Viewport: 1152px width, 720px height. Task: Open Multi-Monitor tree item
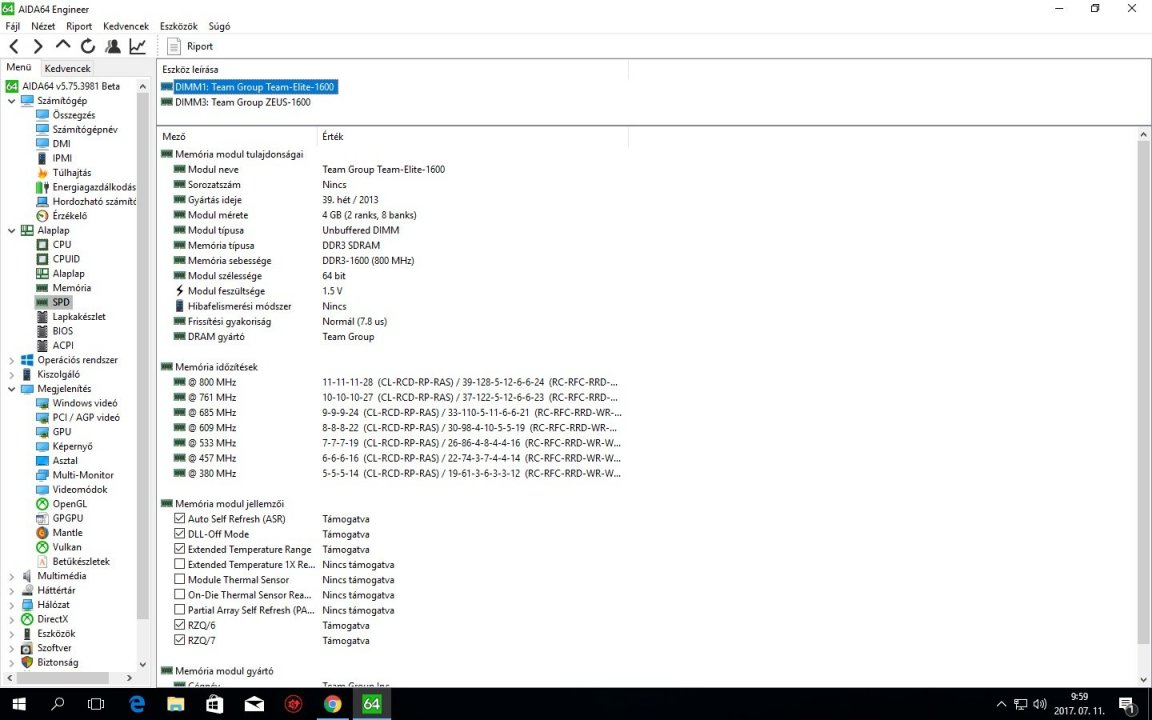(x=83, y=475)
